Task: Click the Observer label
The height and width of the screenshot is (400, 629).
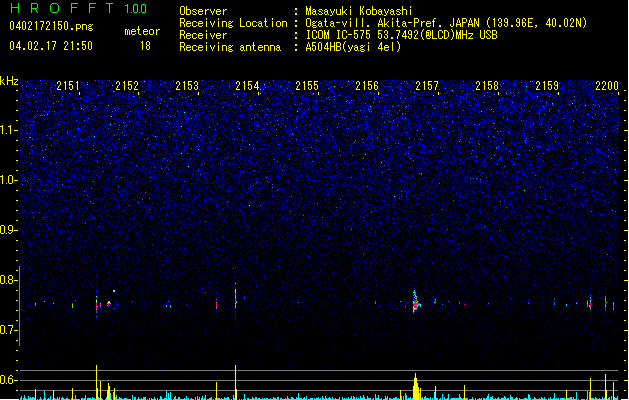Action: (x=203, y=11)
